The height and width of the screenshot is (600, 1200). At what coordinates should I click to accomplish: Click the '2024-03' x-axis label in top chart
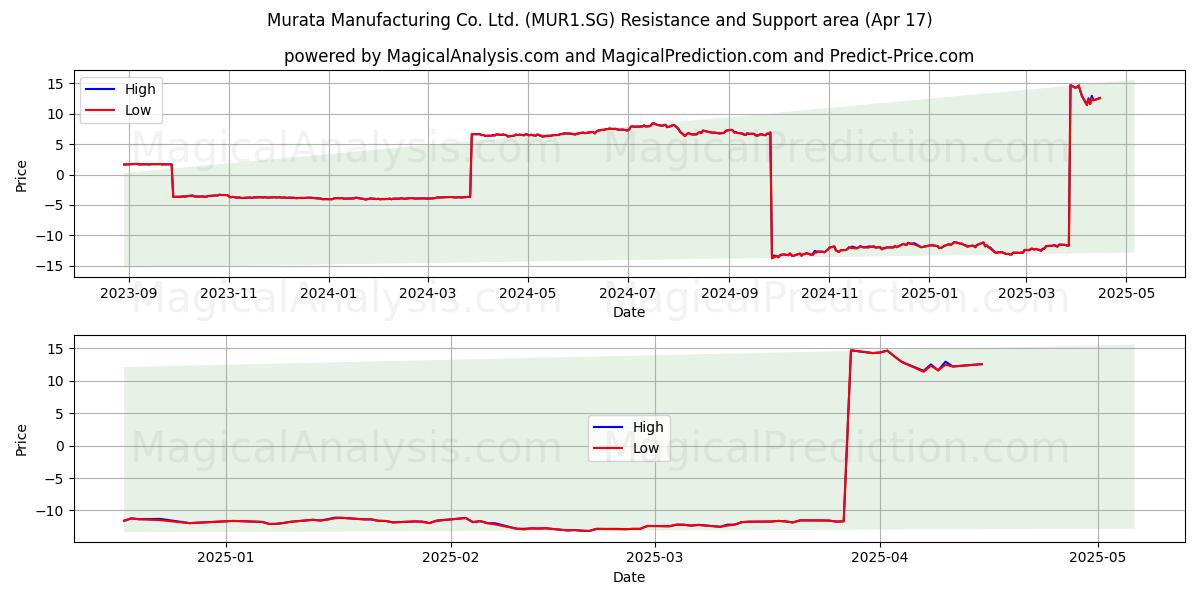click(429, 293)
